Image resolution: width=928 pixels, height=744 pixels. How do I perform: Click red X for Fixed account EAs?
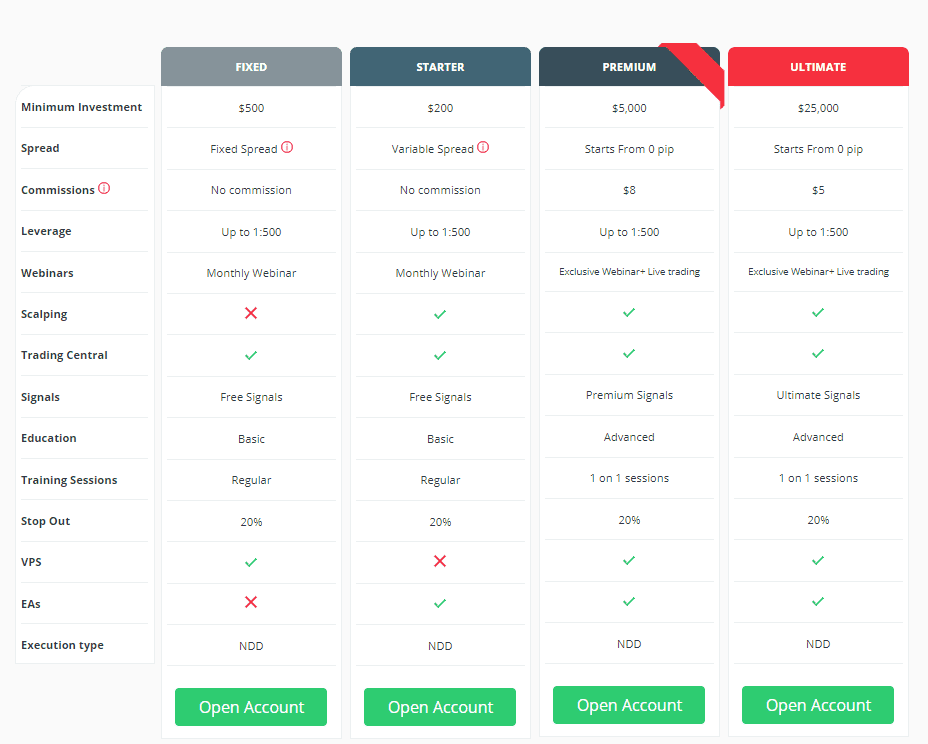tap(251, 602)
